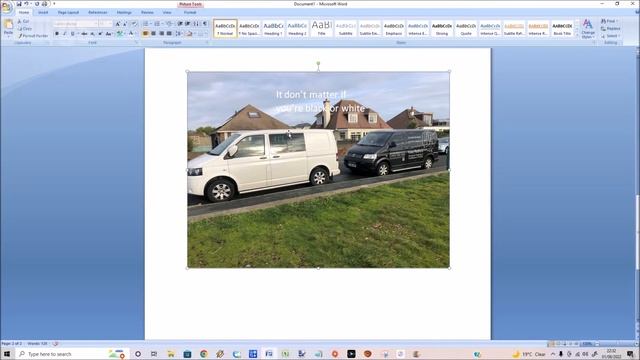Increase paragraph indent
Screen dimensions: 640x360
188,24
